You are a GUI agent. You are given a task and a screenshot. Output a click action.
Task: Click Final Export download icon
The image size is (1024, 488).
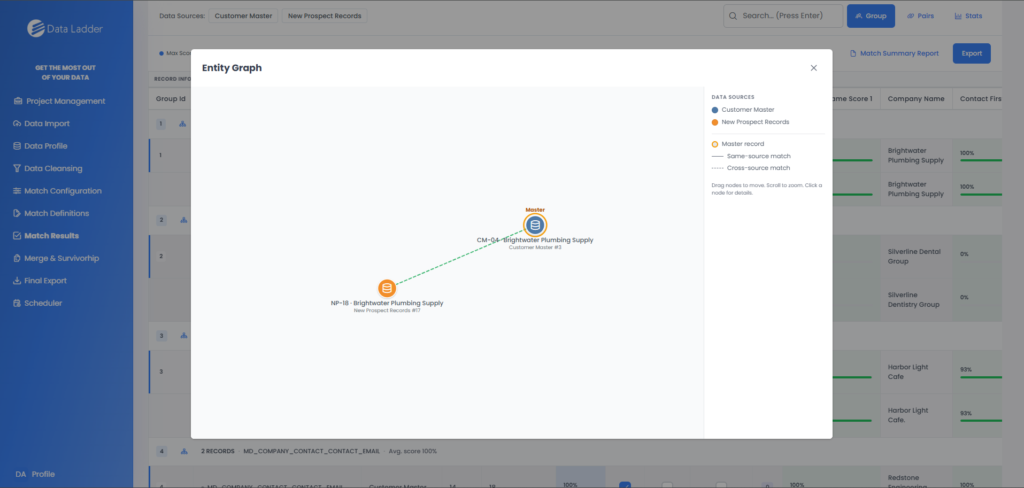click(17, 281)
